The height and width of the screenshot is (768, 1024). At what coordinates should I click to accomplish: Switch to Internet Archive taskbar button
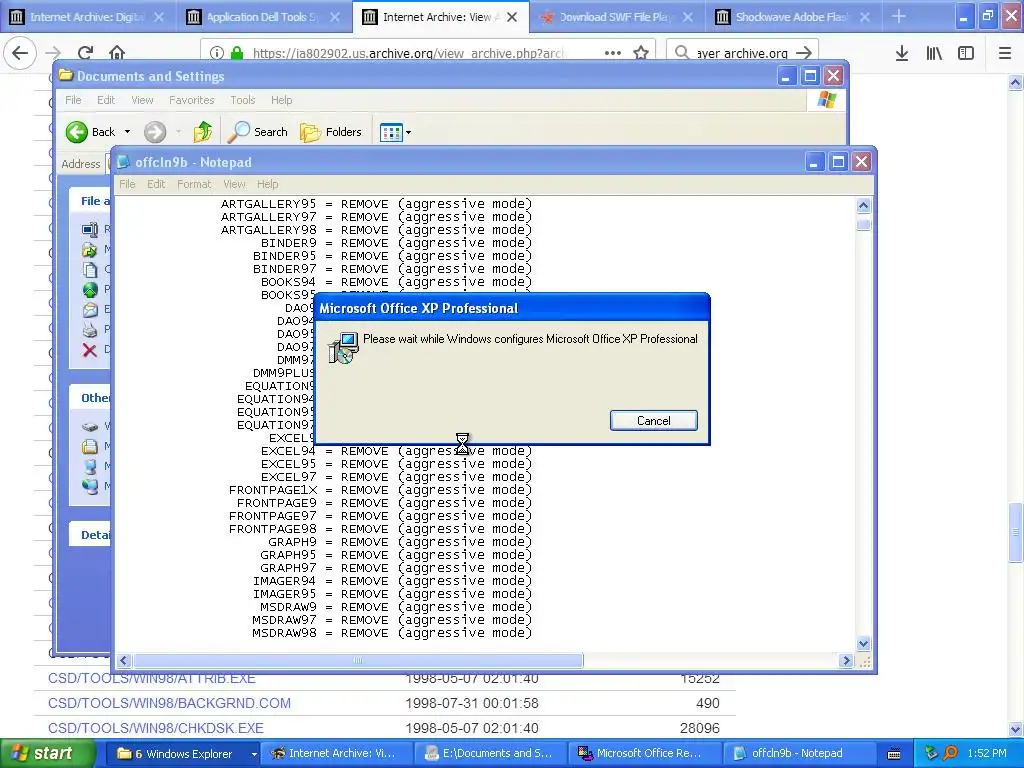tap(336, 754)
